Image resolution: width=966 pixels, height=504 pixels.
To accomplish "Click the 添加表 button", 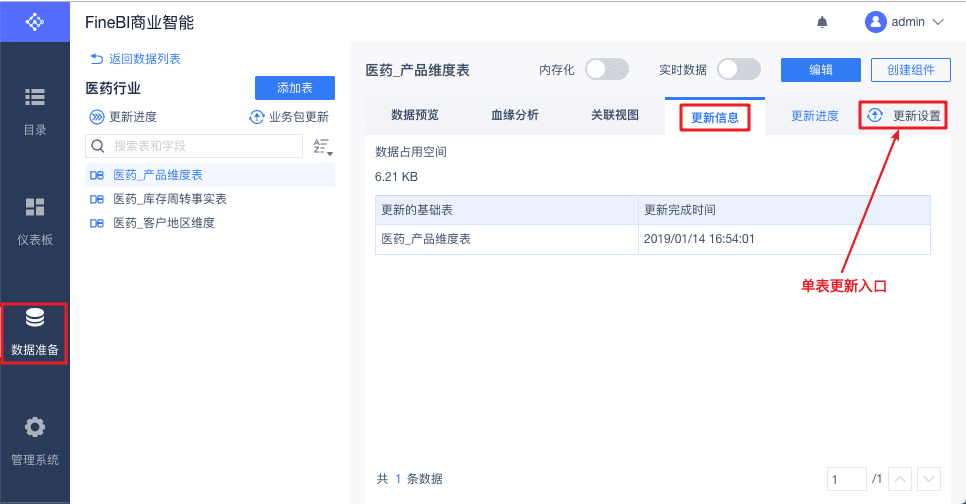I will tap(294, 88).
